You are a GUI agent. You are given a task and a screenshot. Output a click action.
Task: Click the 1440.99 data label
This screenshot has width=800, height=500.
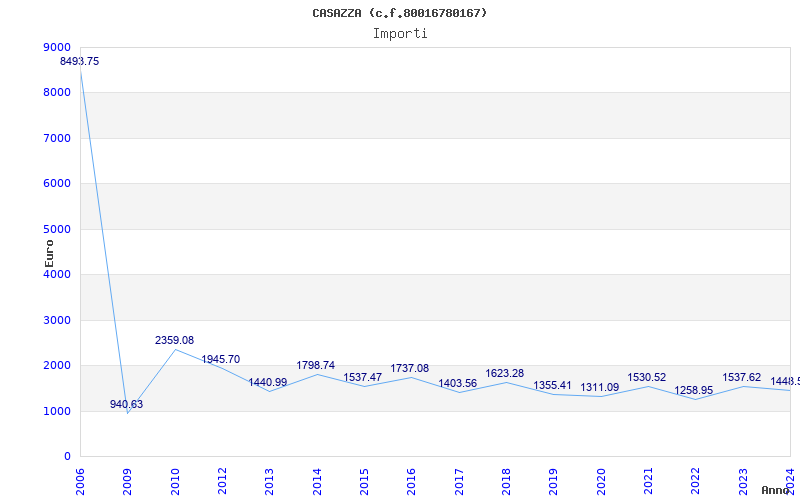268,383
